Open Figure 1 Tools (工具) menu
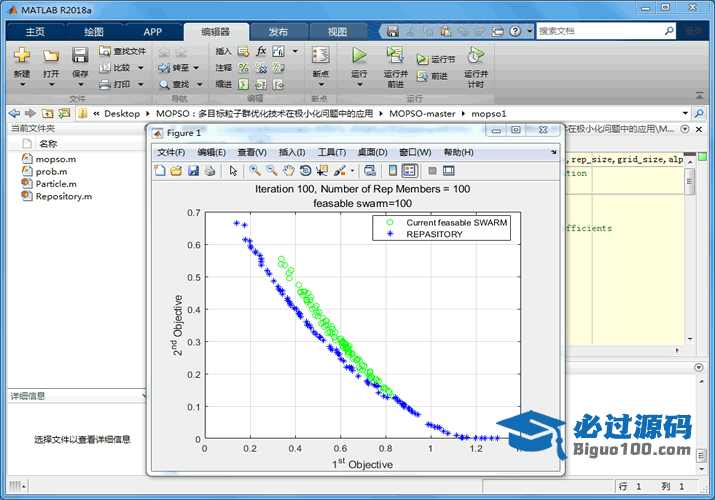 [x=332, y=152]
